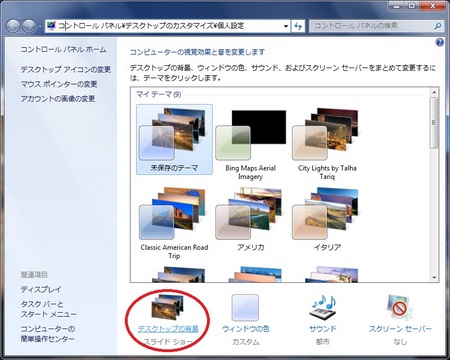Image resolution: width=450 pixels, height=360 pixels.
Task: Select the City Lights by Talha Tariq theme
Action: coord(327,143)
